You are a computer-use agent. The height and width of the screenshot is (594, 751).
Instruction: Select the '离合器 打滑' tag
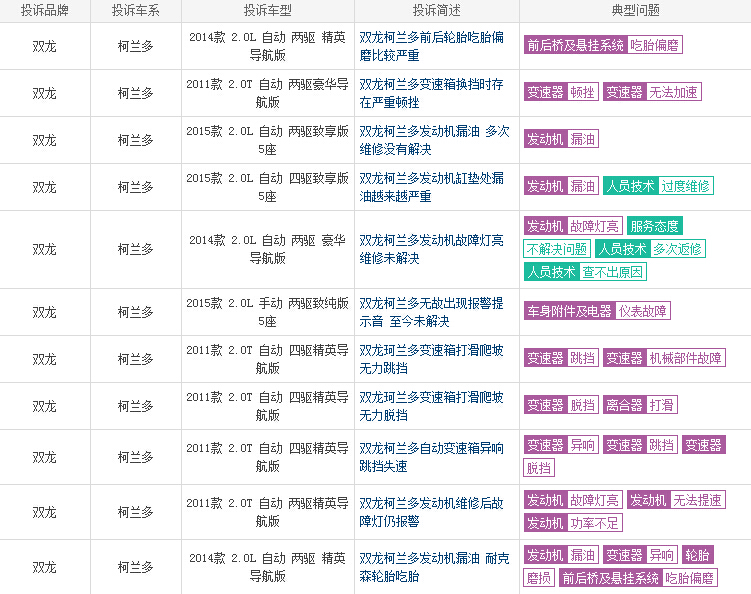(x=640, y=404)
